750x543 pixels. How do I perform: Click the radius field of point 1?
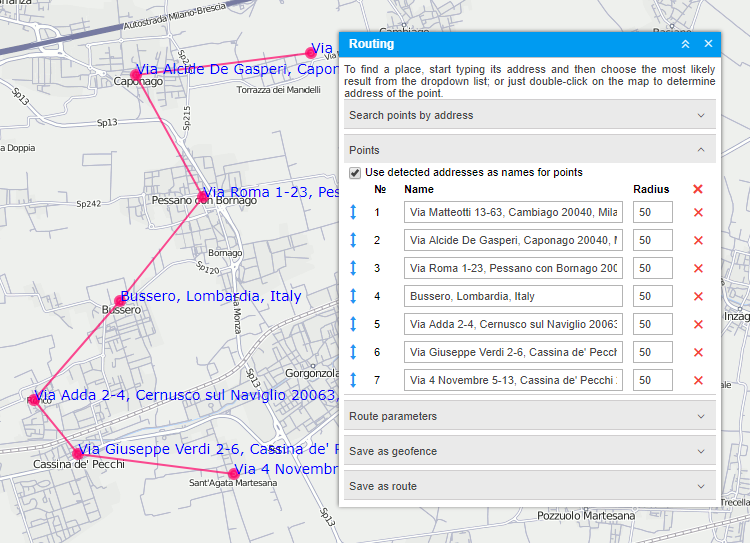tap(652, 212)
